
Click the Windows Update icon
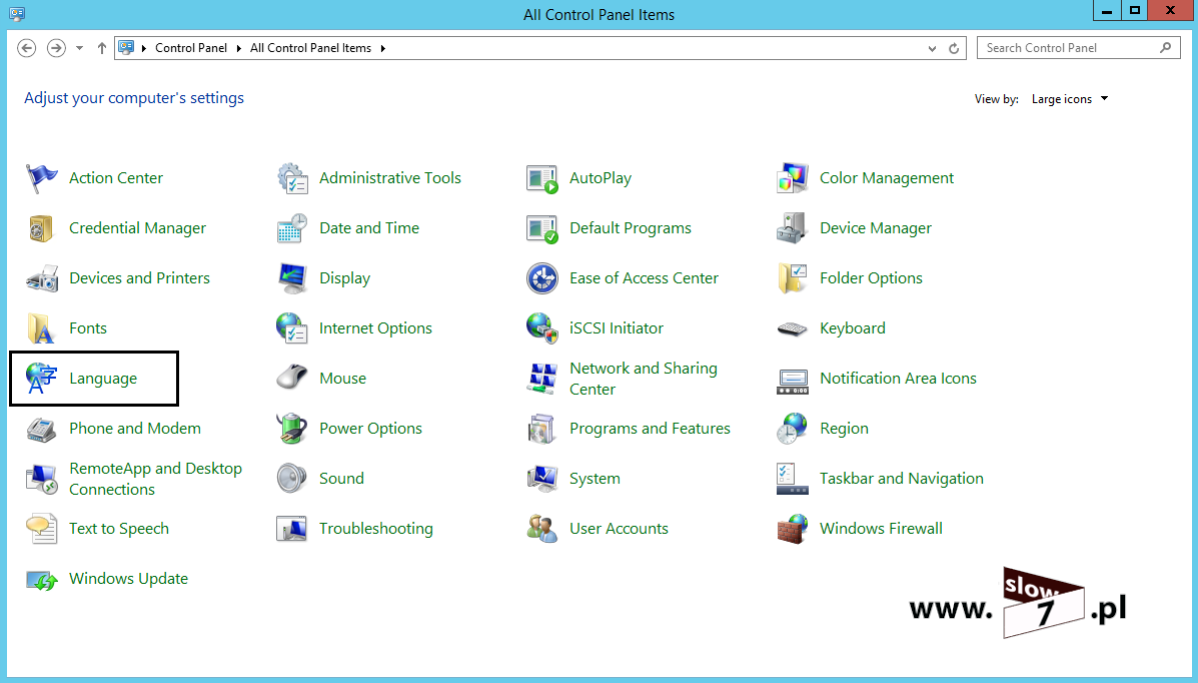tap(42, 579)
